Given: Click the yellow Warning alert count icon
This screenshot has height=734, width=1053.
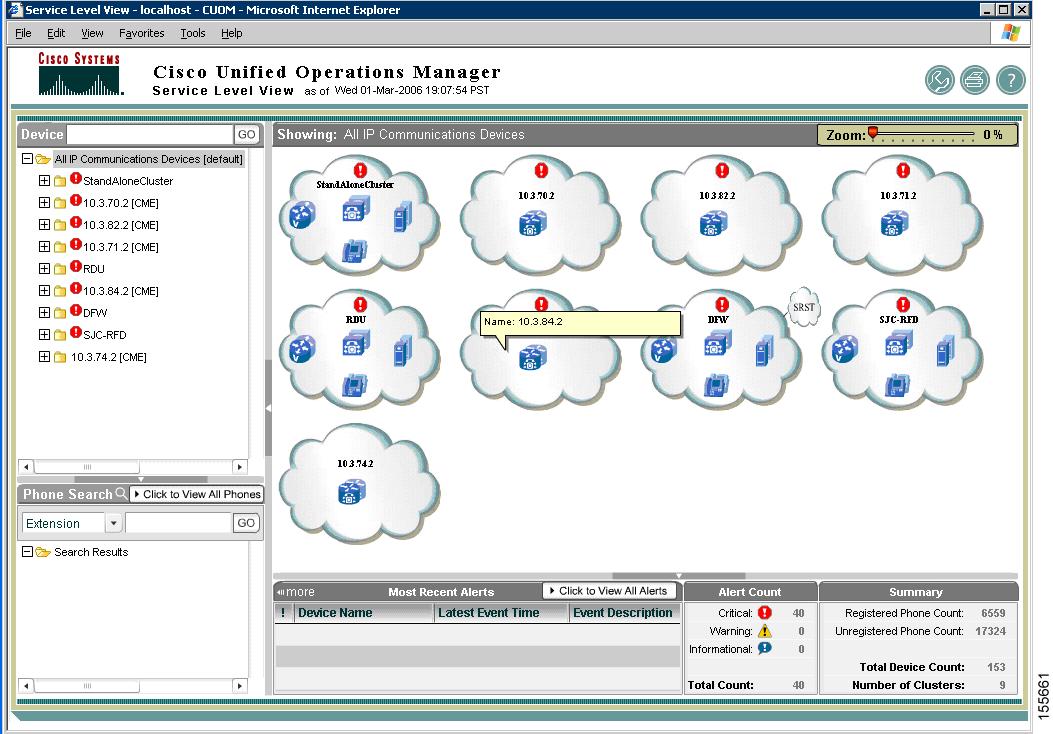Looking at the screenshot, I should pyautogui.click(x=765, y=631).
